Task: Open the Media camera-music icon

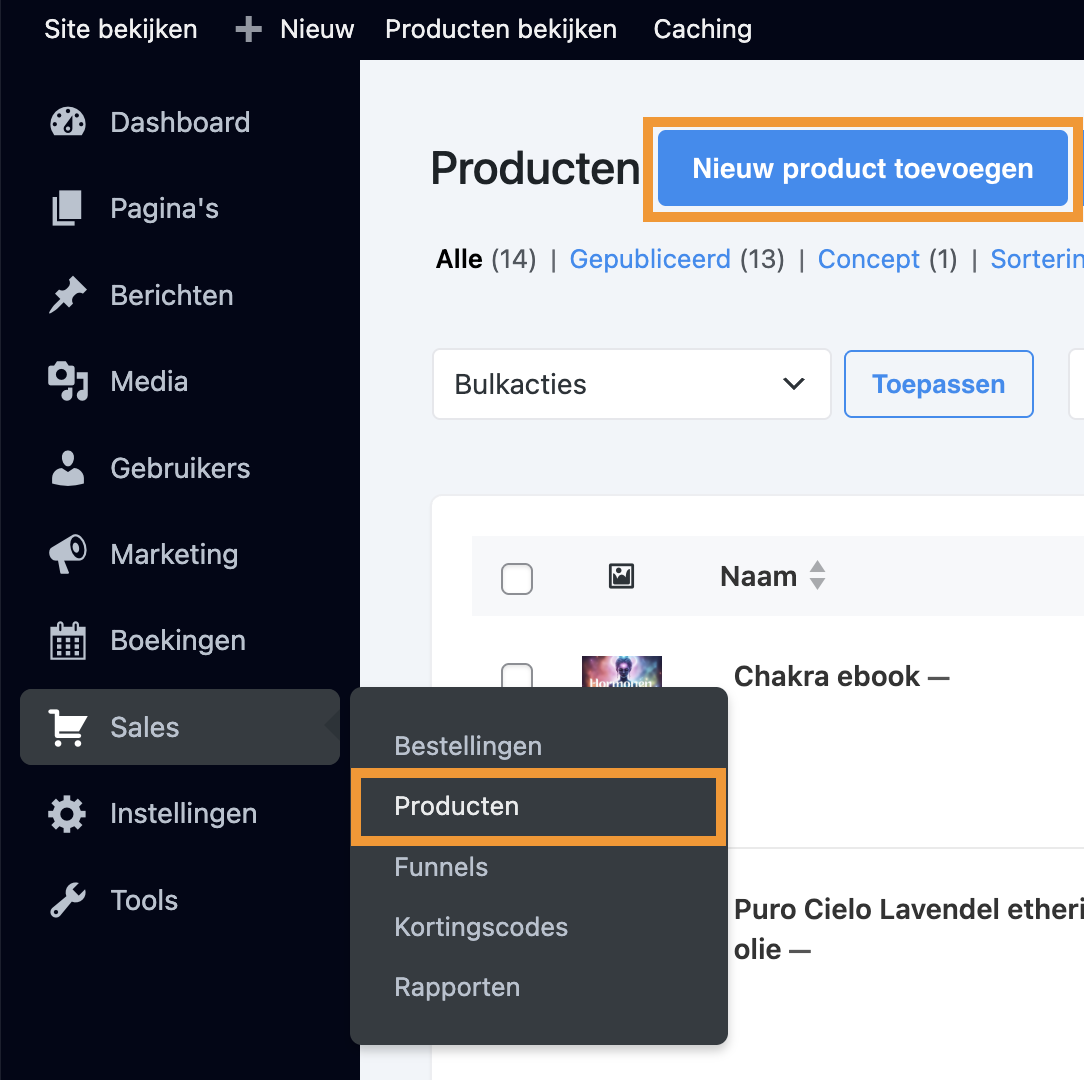Action: pos(68,382)
